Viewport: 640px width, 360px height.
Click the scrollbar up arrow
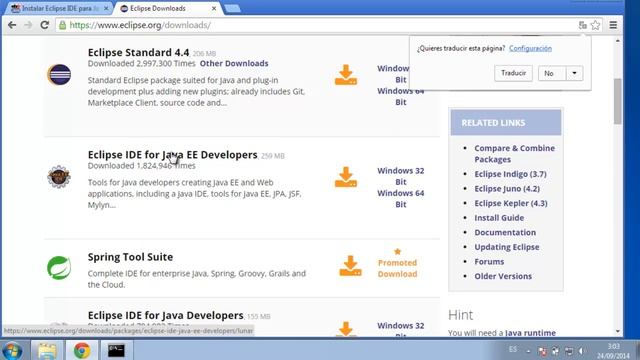(618, 41)
